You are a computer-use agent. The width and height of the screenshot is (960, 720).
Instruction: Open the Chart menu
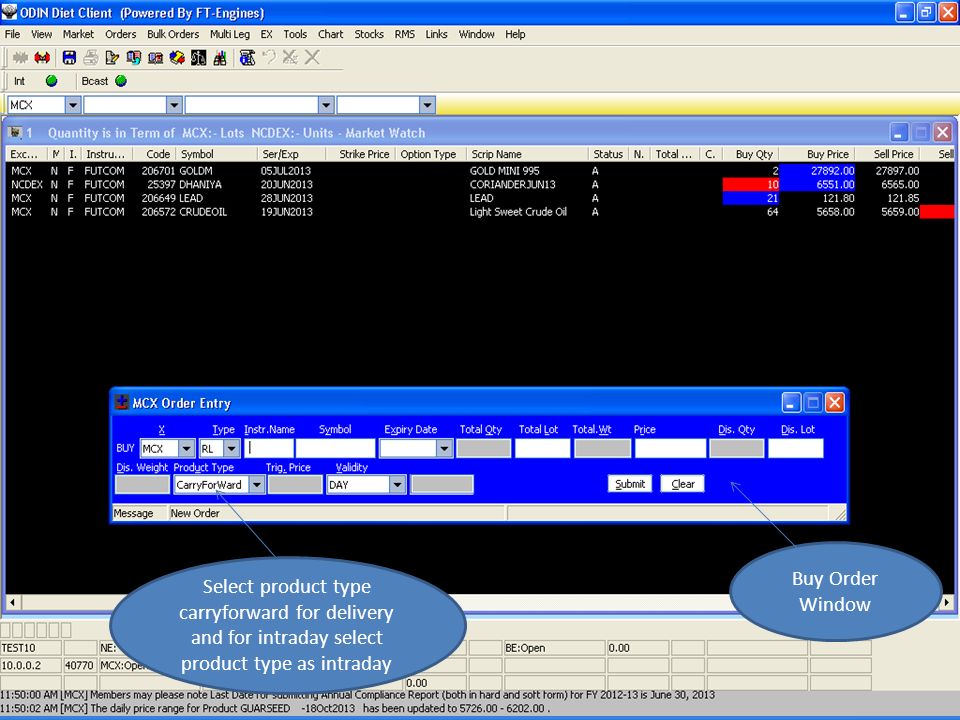[331, 34]
